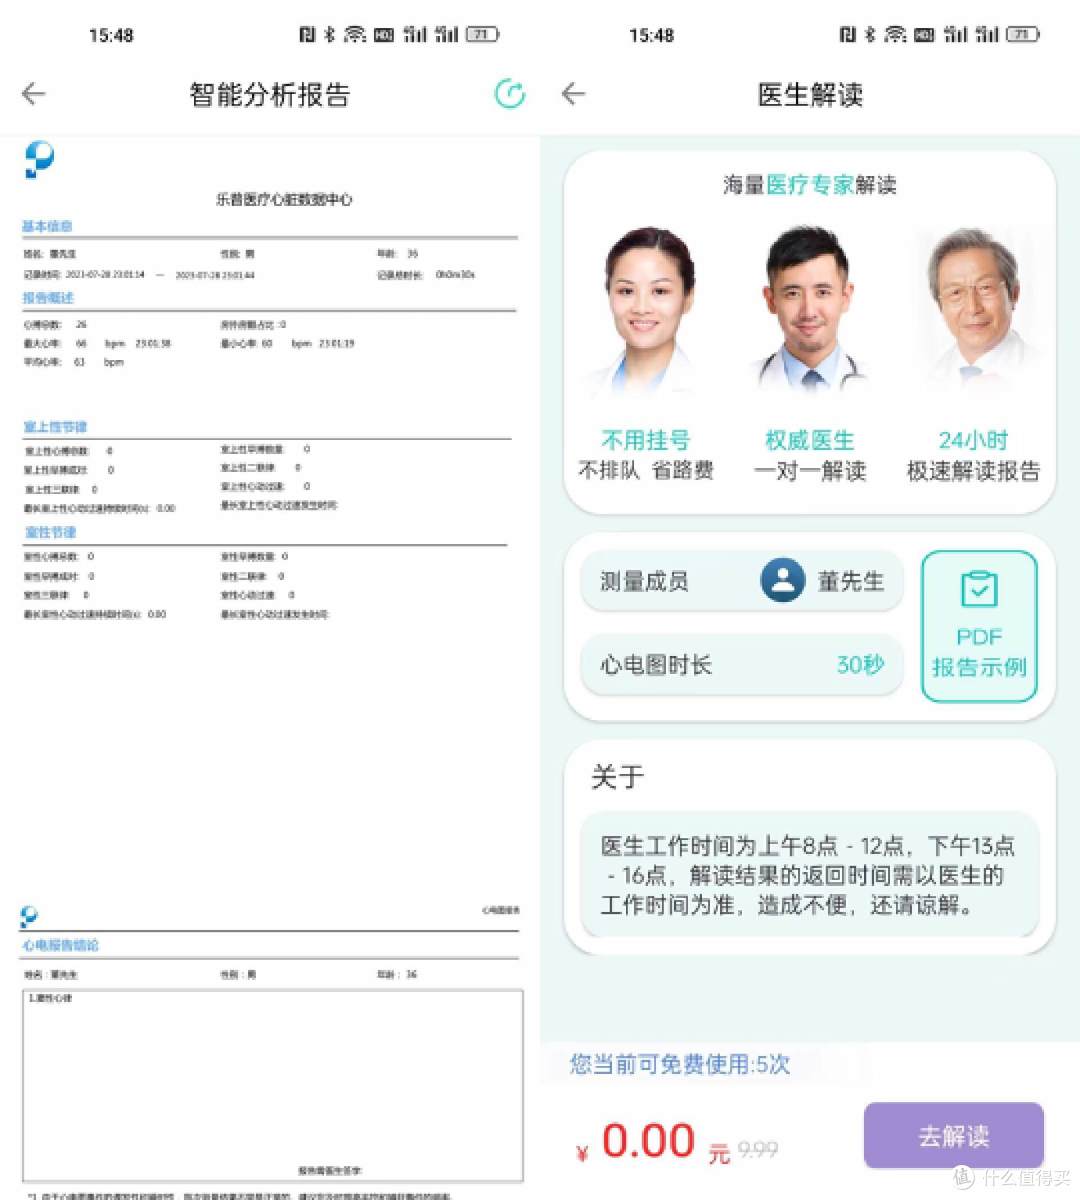The width and height of the screenshot is (1080, 1200).
Task: Tap the purple 去解读 button
Action: 954,1135
